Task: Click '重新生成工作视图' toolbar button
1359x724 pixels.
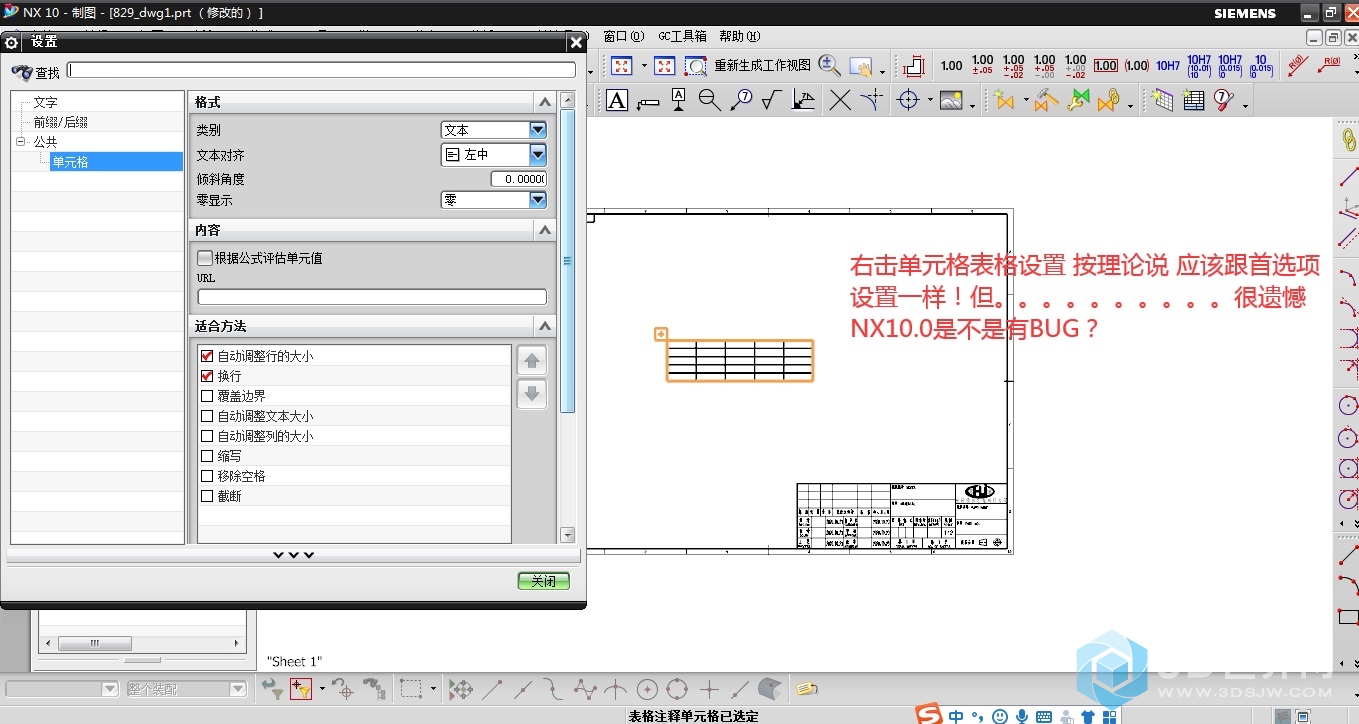Action: [762, 66]
